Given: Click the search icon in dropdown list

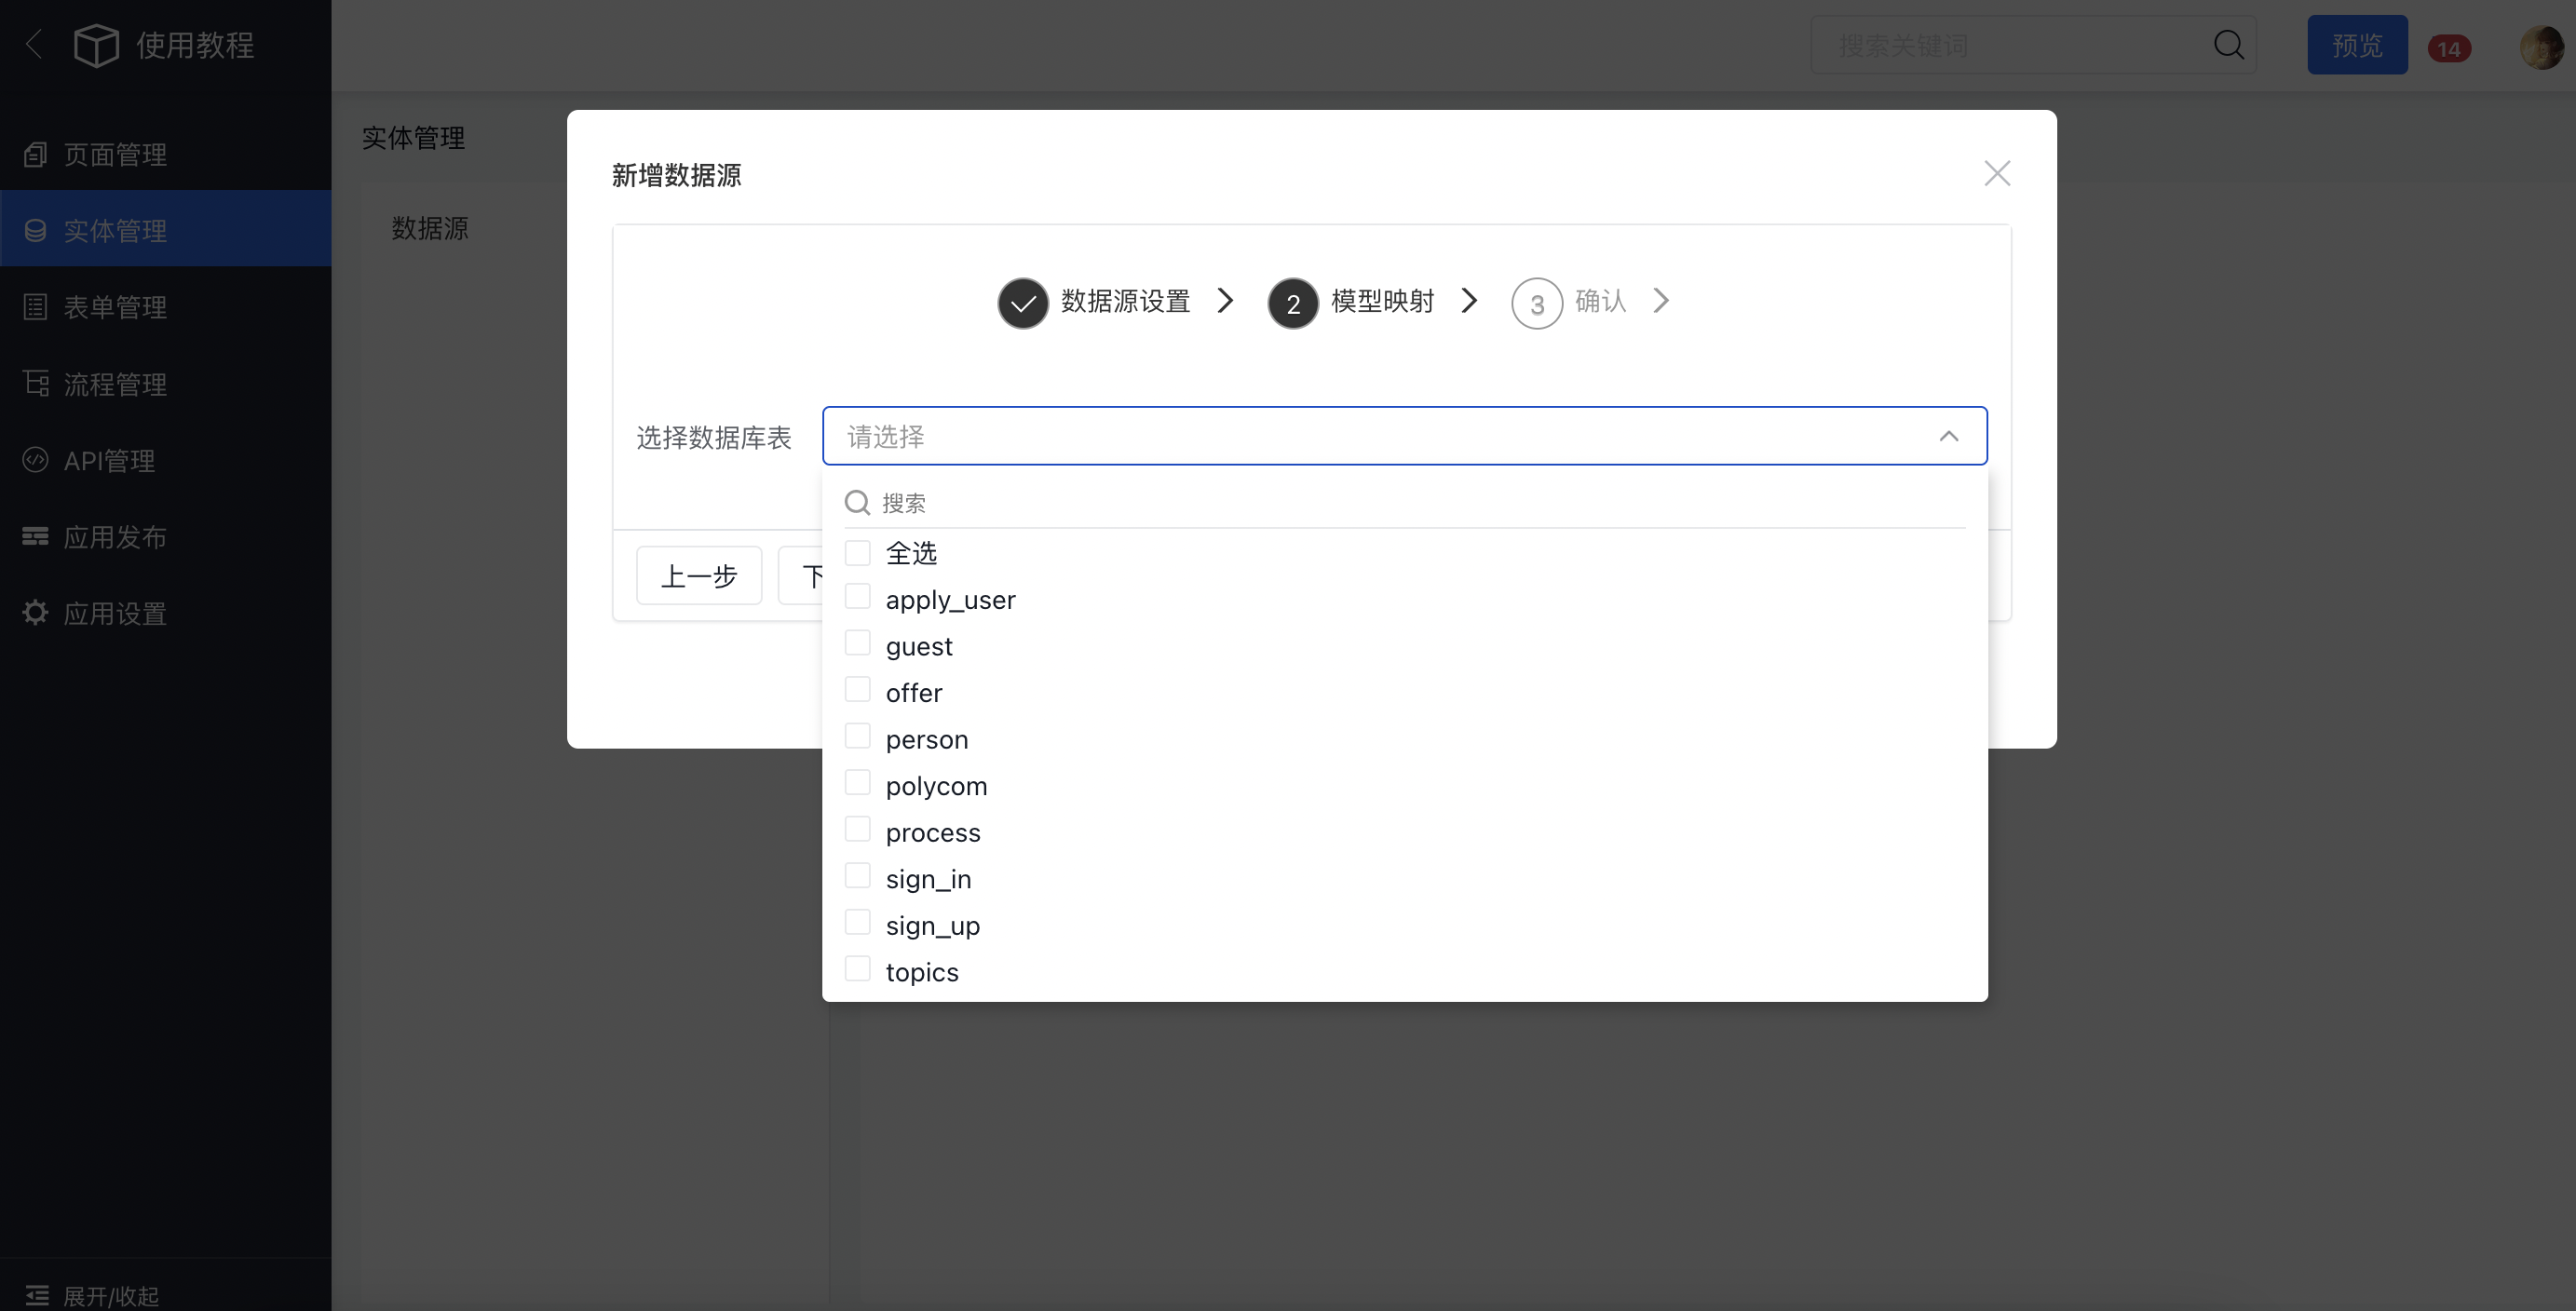Looking at the screenshot, I should [x=857, y=502].
